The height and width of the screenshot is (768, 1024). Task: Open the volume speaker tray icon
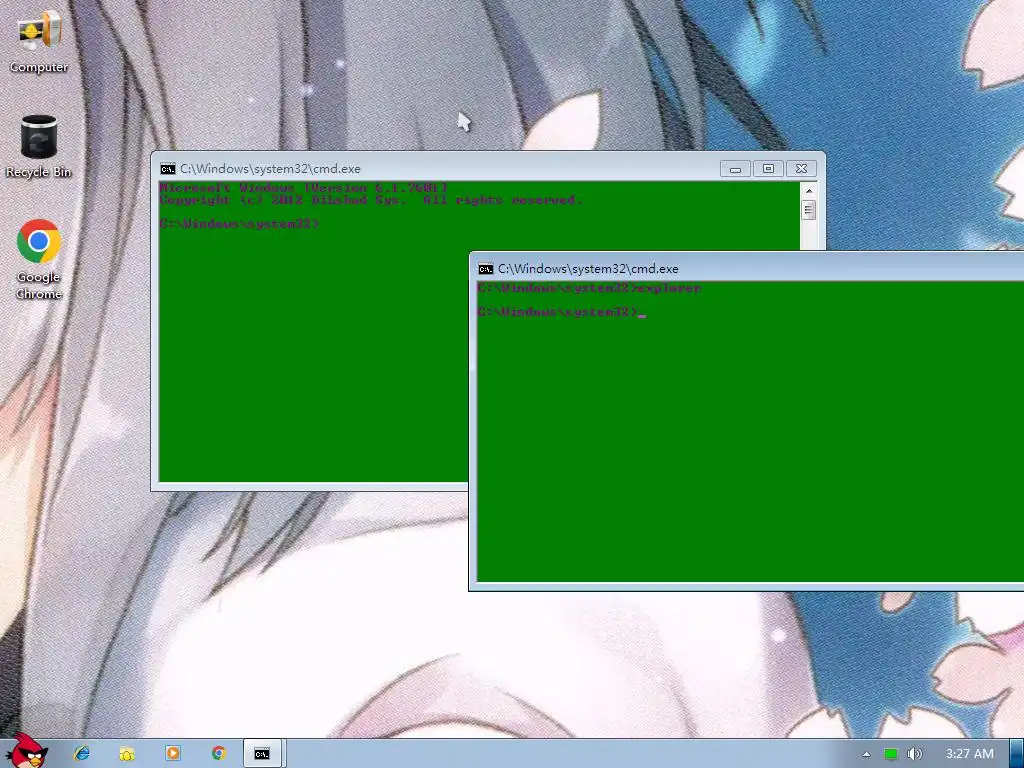pyautogui.click(x=914, y=754)
